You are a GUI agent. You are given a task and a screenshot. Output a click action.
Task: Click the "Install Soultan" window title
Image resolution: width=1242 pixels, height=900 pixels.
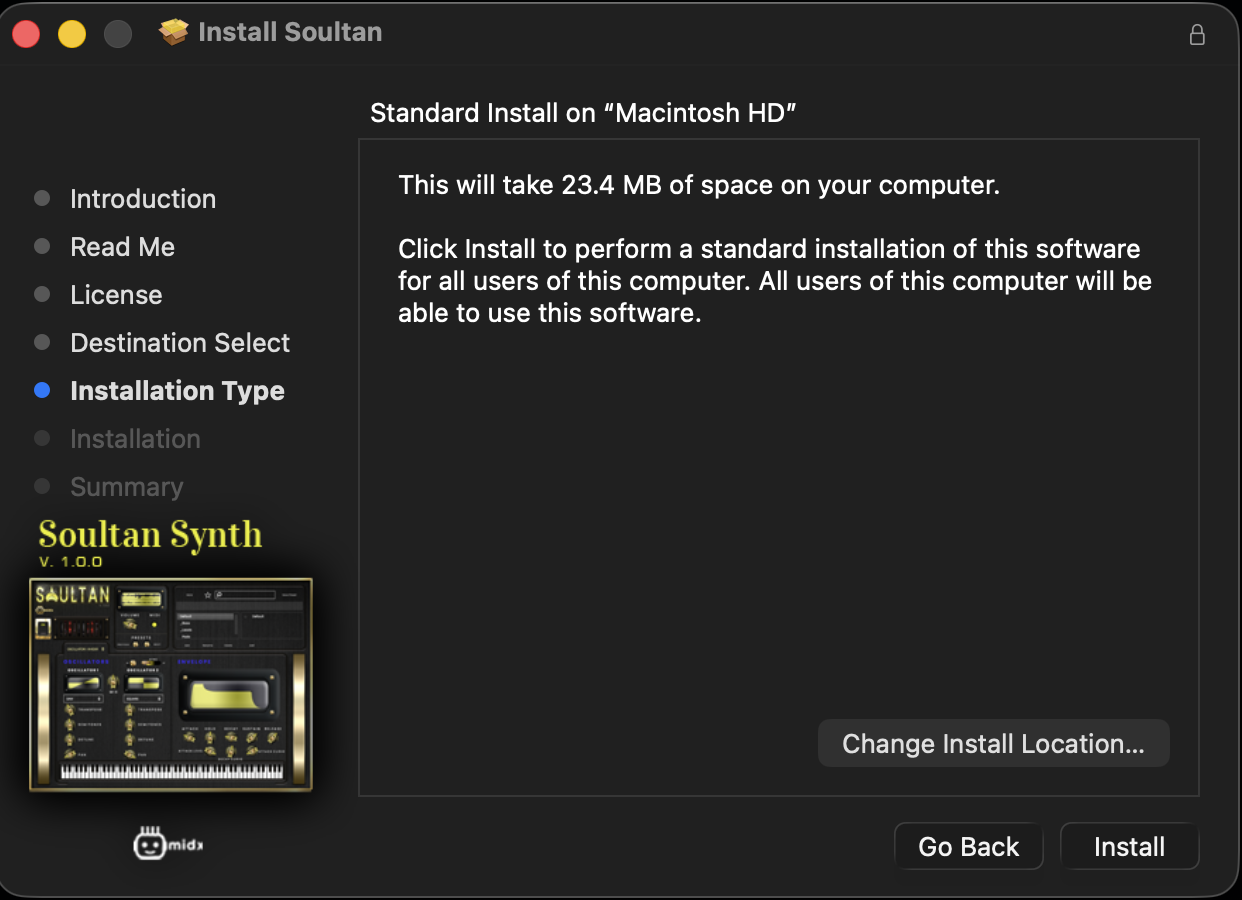(x=290, y=32)
